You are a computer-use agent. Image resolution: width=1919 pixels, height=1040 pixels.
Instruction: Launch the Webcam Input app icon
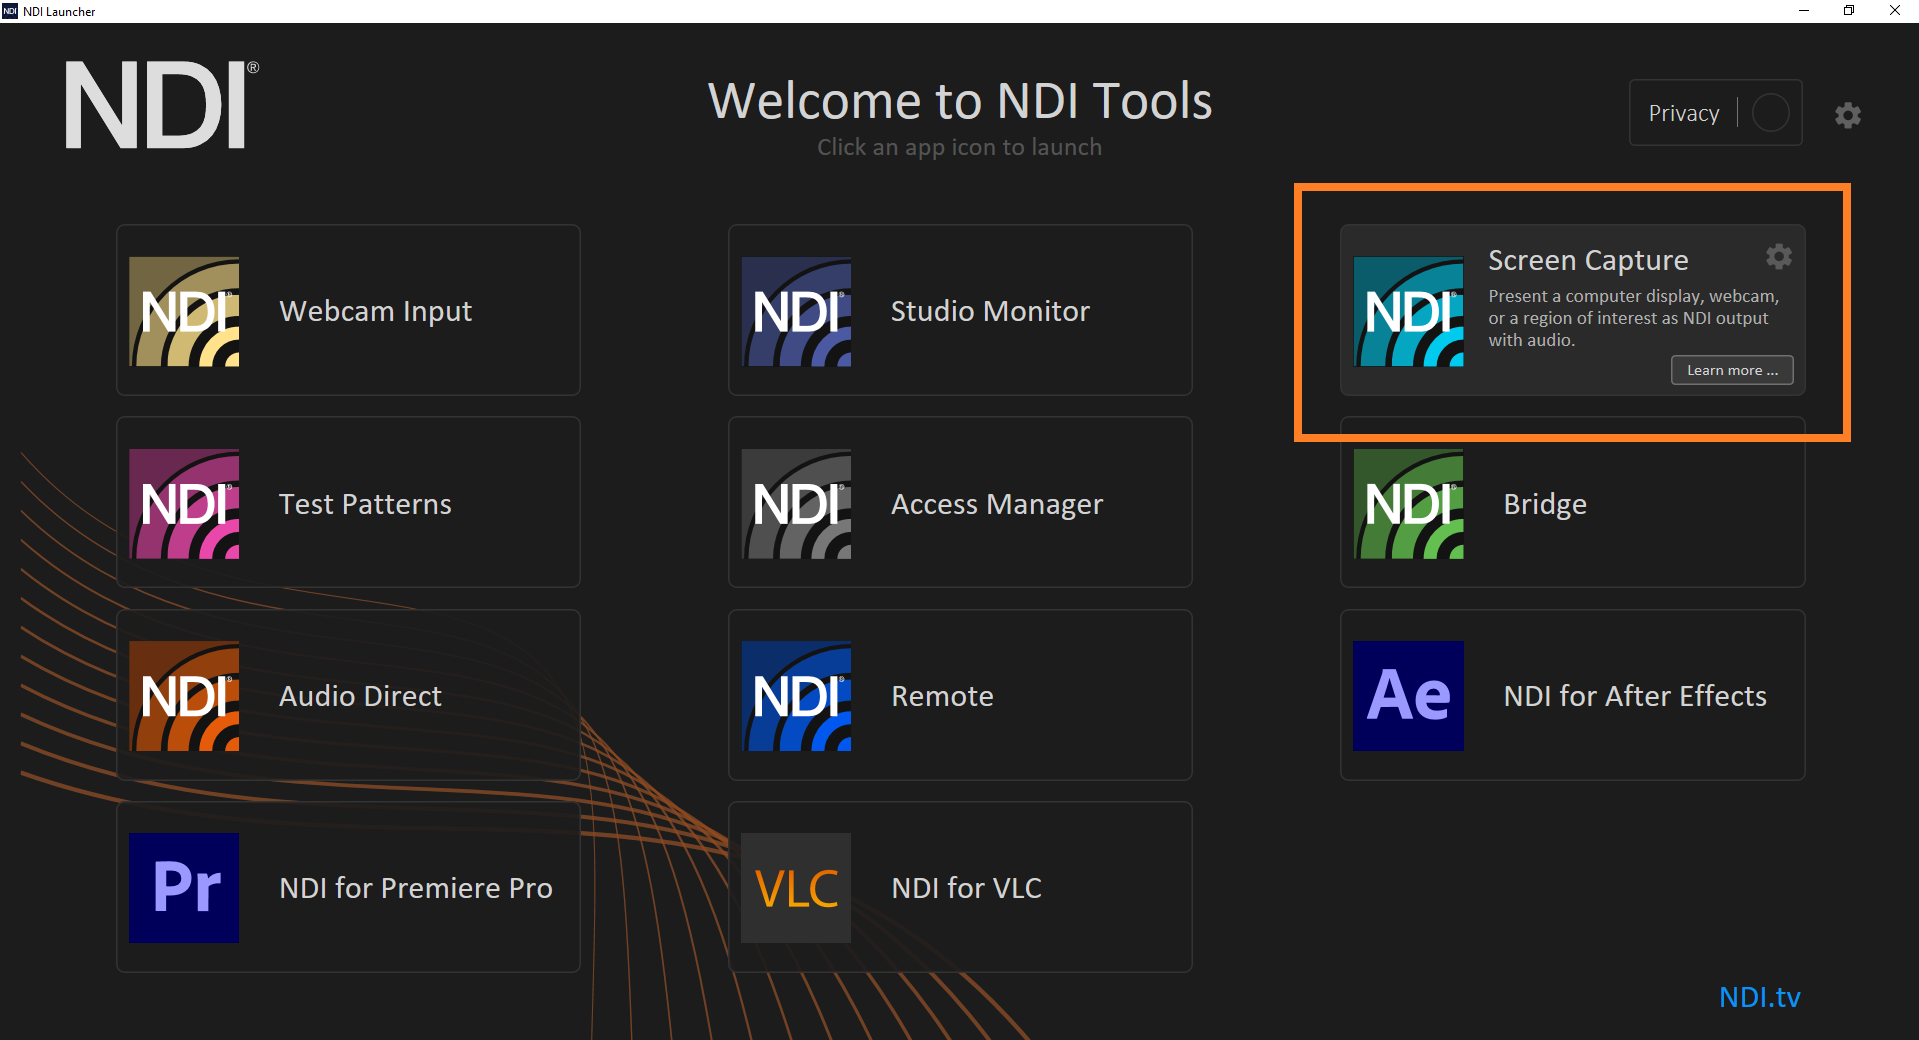click(184, 311)
